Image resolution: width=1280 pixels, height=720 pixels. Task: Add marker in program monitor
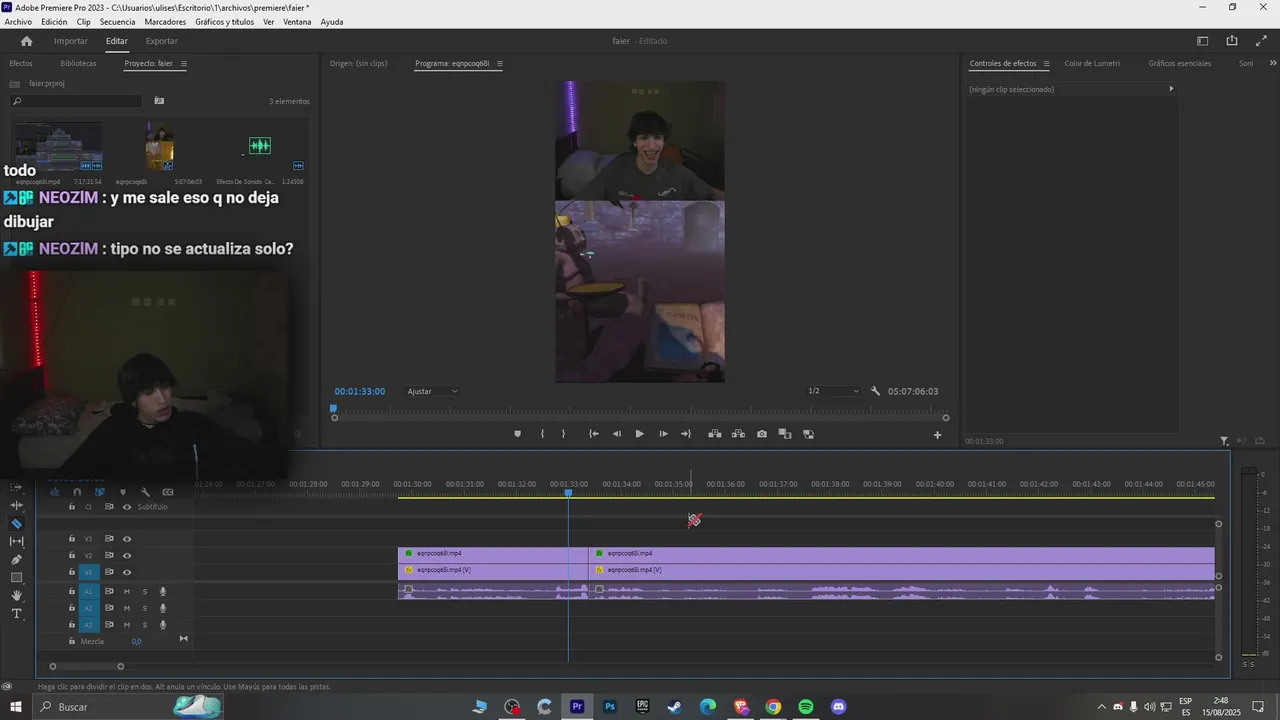[517, 434]
